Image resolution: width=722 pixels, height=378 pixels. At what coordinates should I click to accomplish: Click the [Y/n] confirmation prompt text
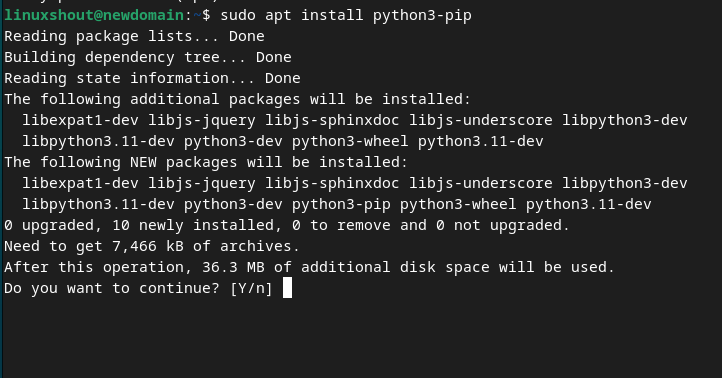[x=251, y=288]
